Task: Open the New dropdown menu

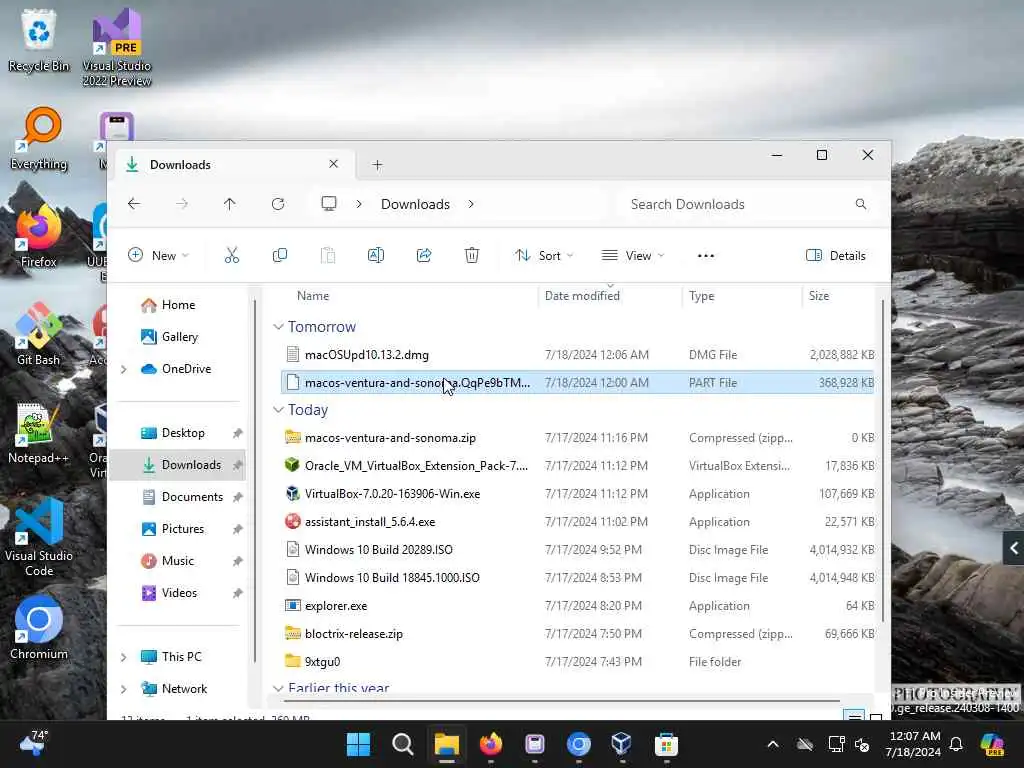Action: click(159, 255)
